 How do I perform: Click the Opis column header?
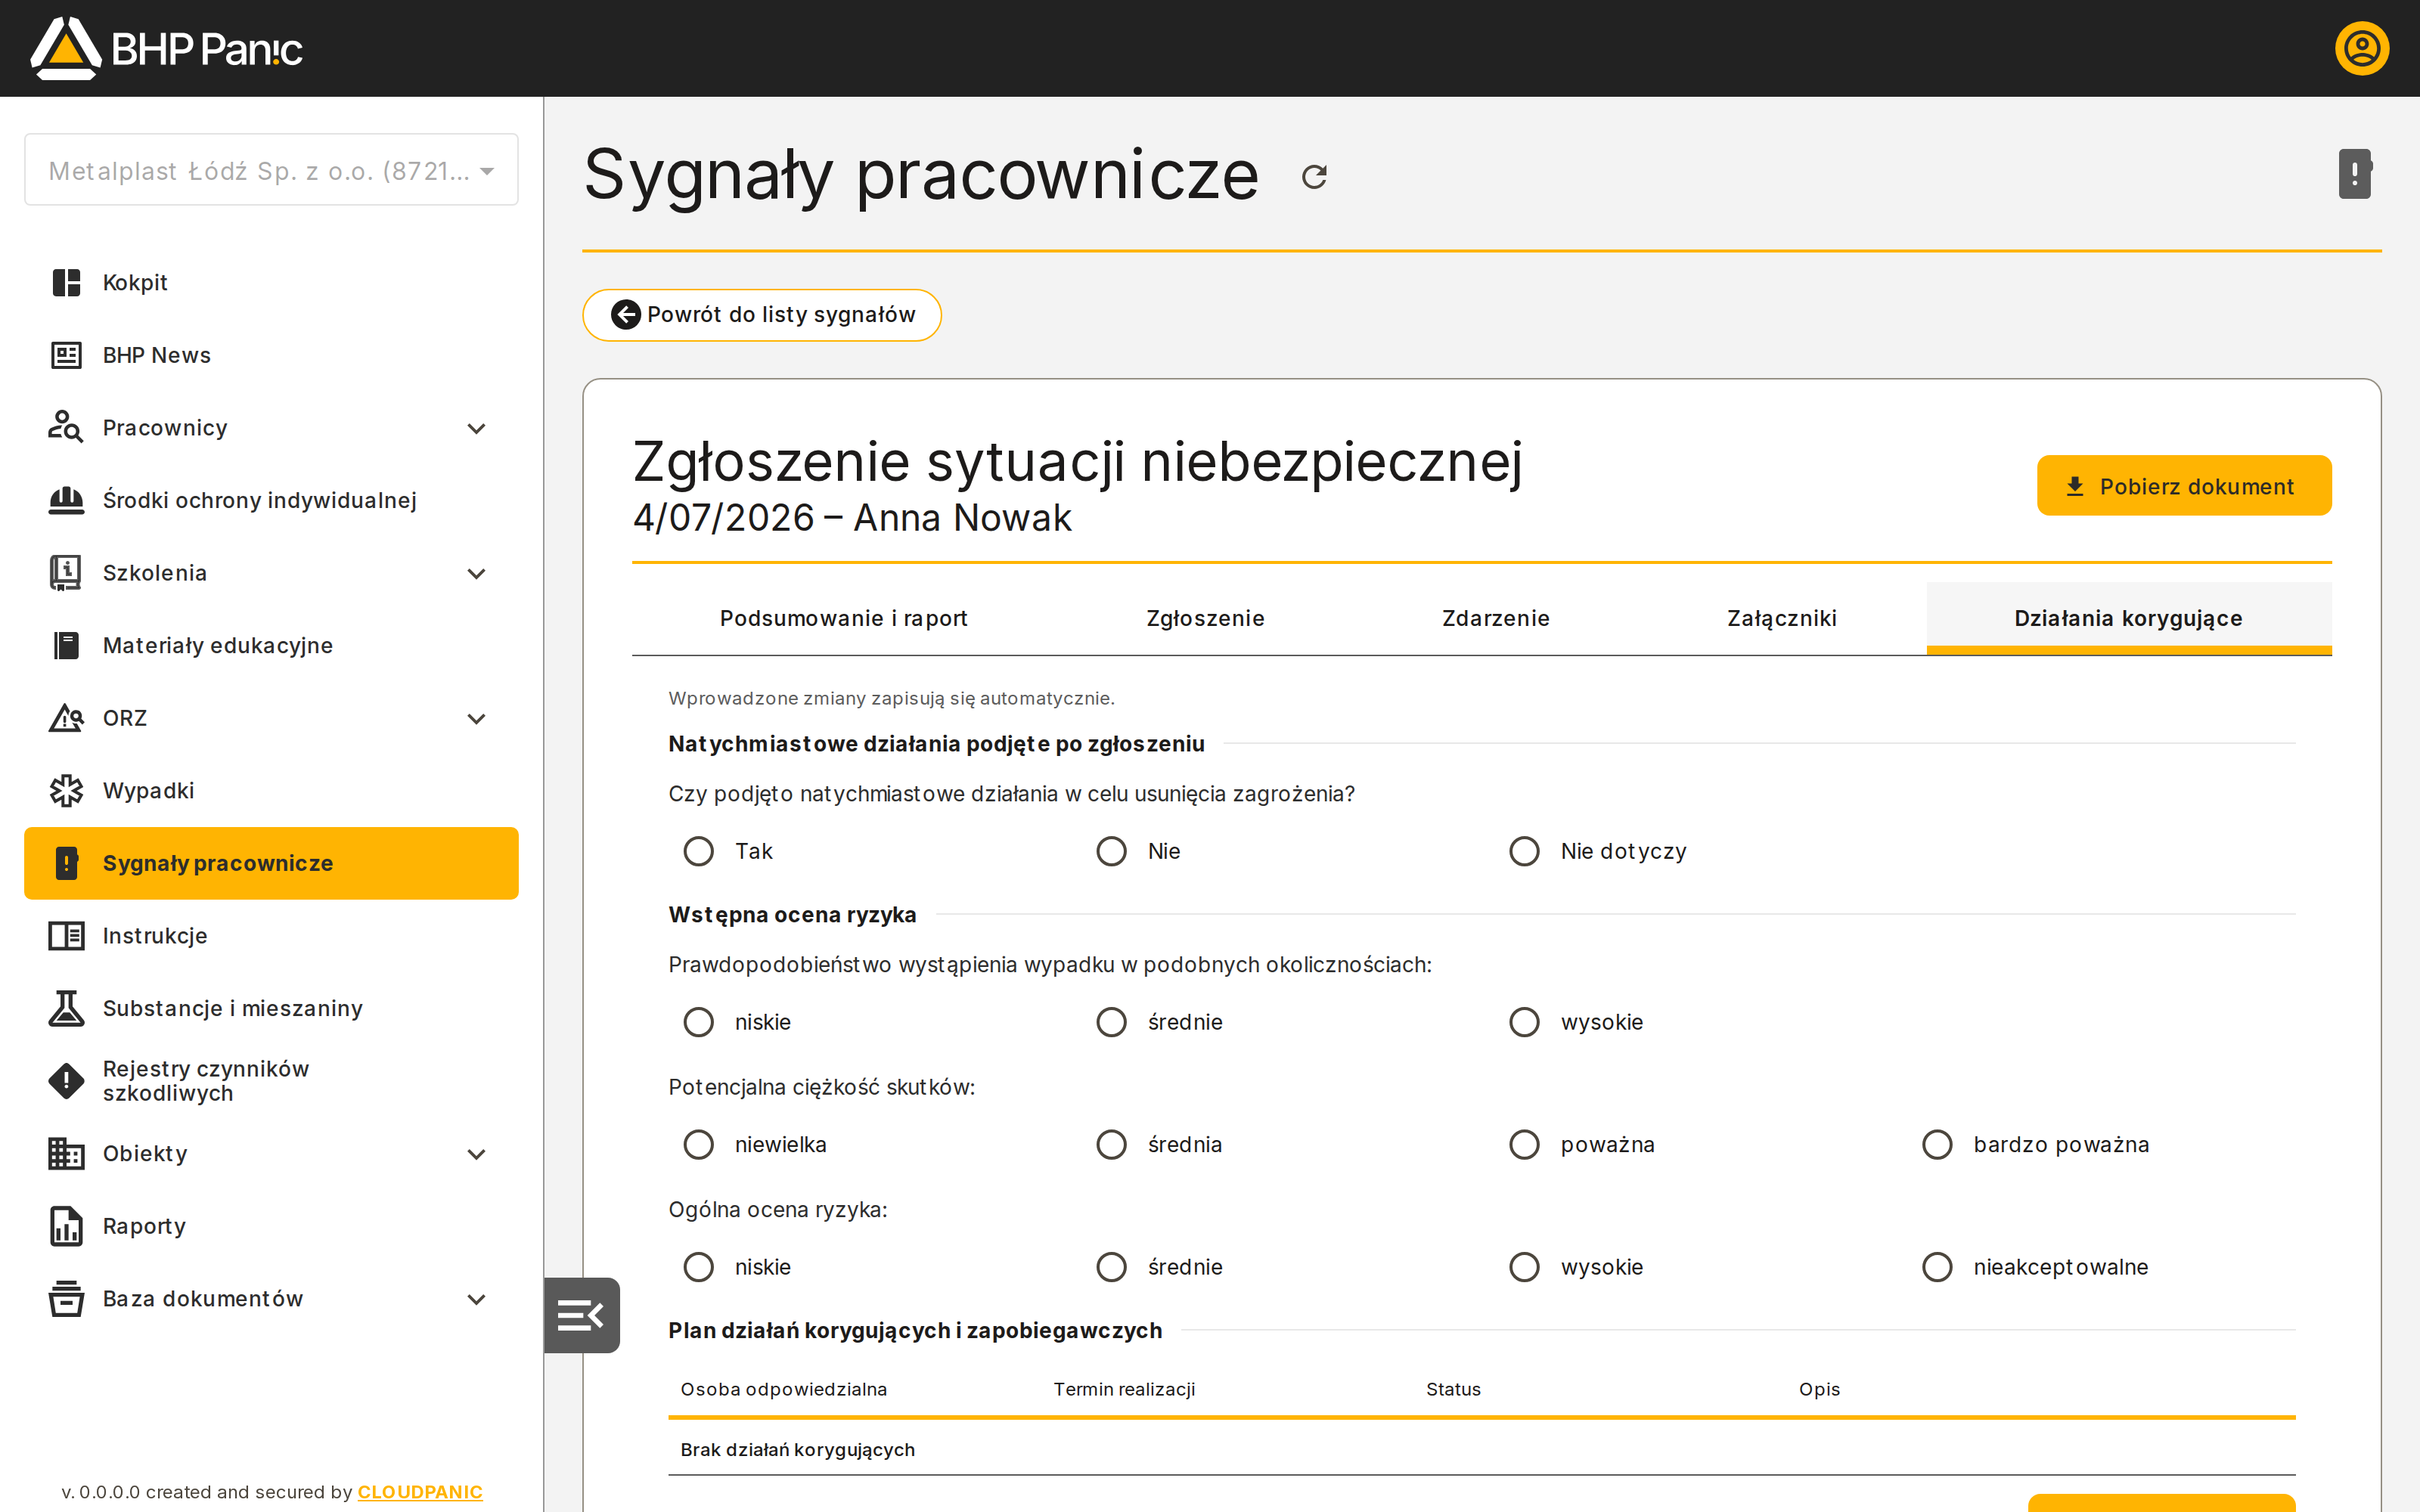click(x=1819, y=1389)
